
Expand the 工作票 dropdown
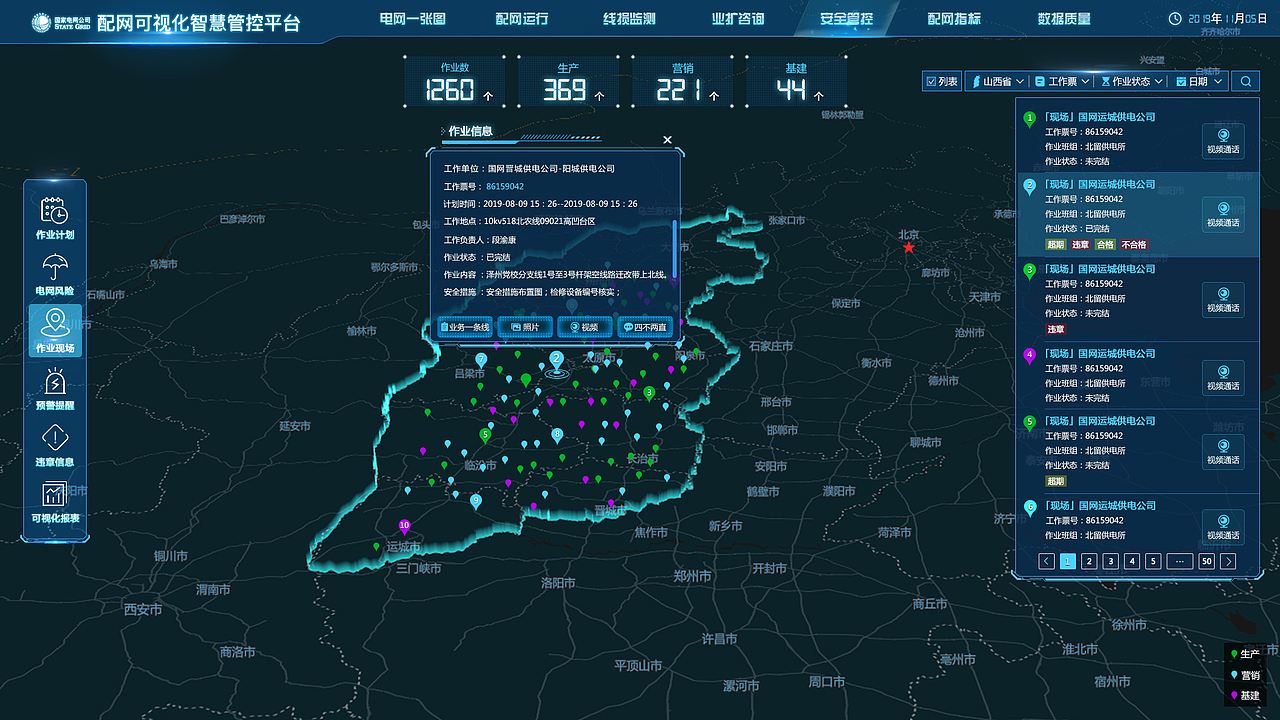1062,81
